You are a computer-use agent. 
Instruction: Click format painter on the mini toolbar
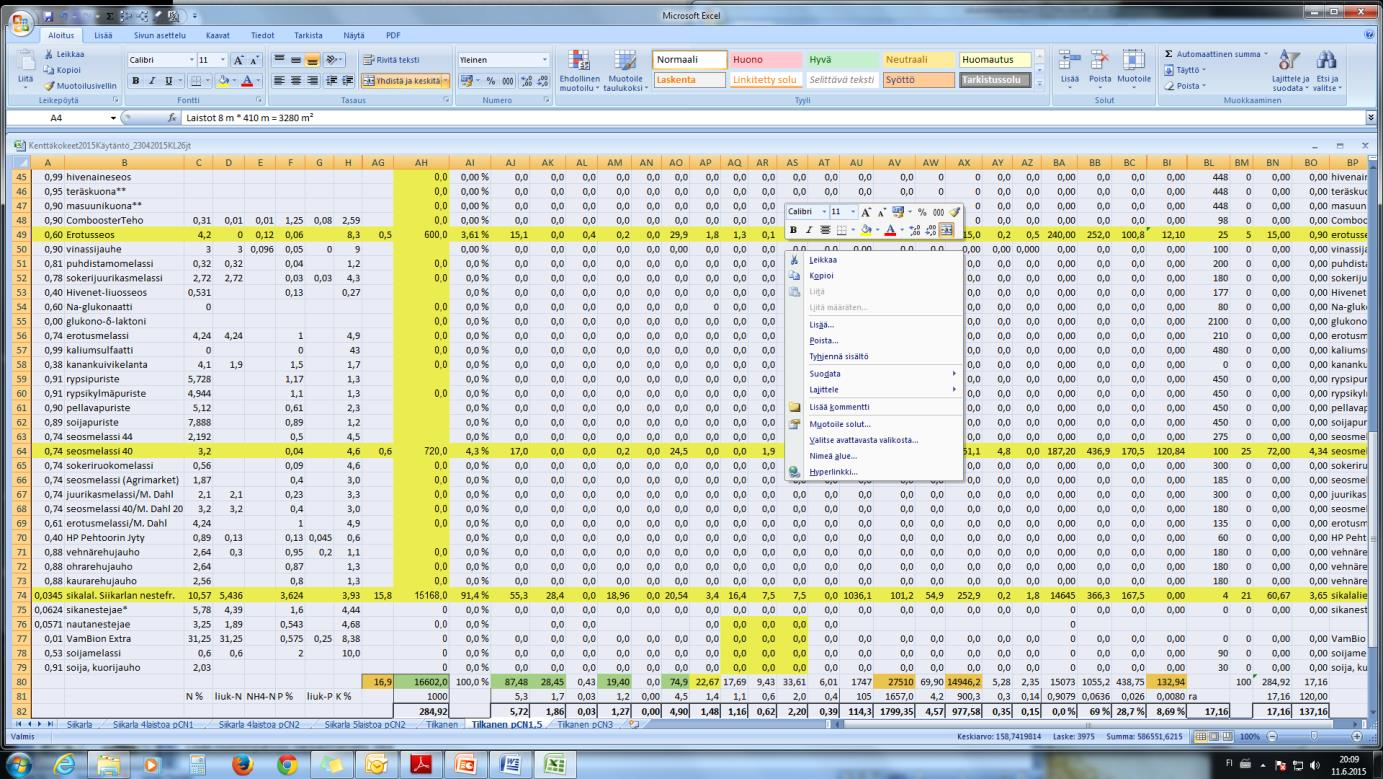(955, 212)
